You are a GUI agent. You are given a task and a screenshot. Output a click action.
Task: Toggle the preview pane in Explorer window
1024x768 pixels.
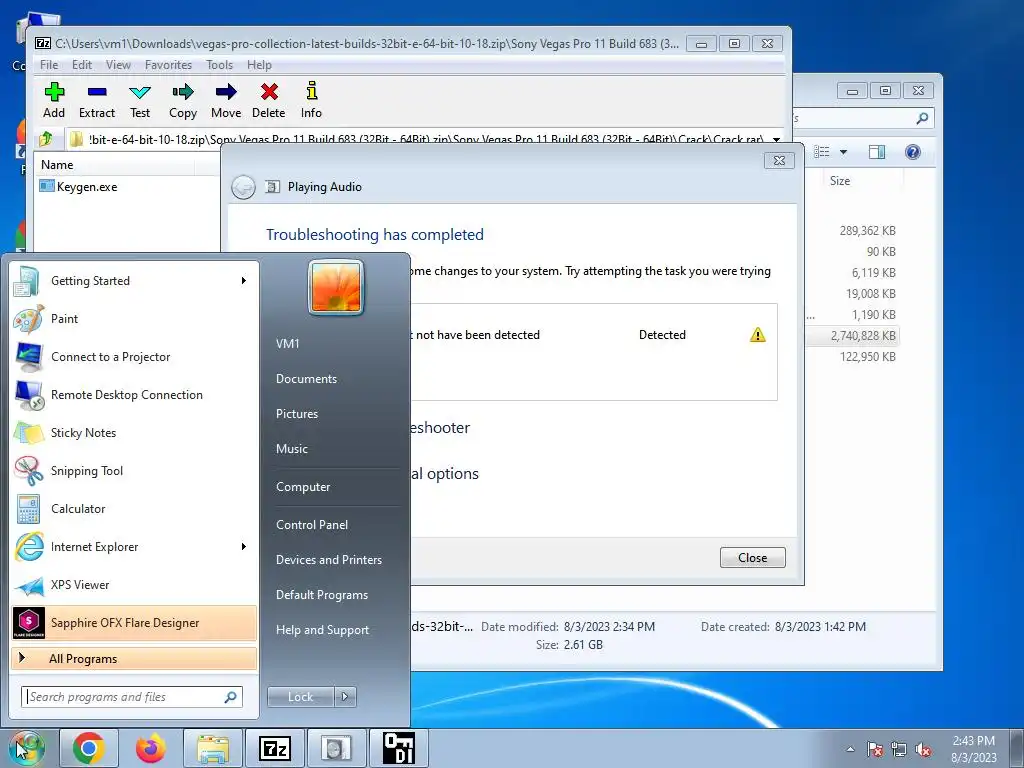[x=877, y=152]
